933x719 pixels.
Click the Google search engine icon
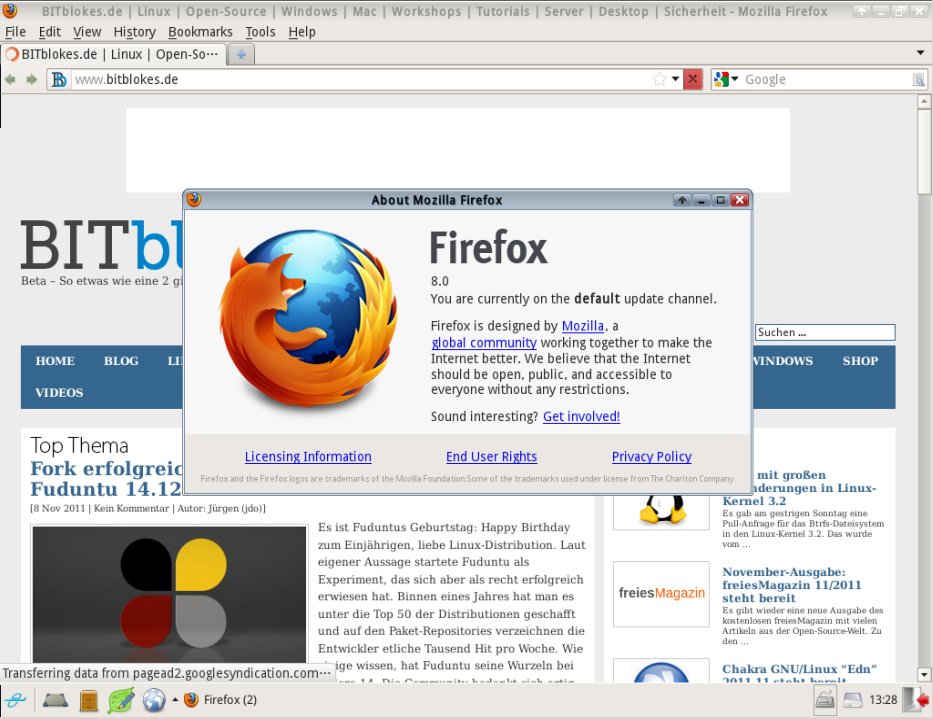pos(721,79)
